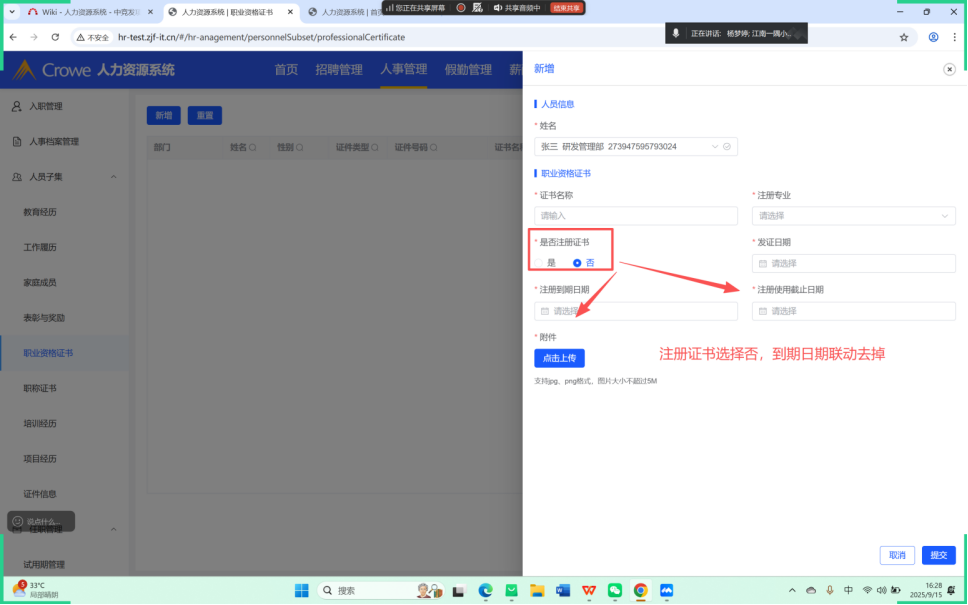Show hidden system tray icons
This screenshot has height=605, width=968.
pyautogui.click(x=792, y=591)
